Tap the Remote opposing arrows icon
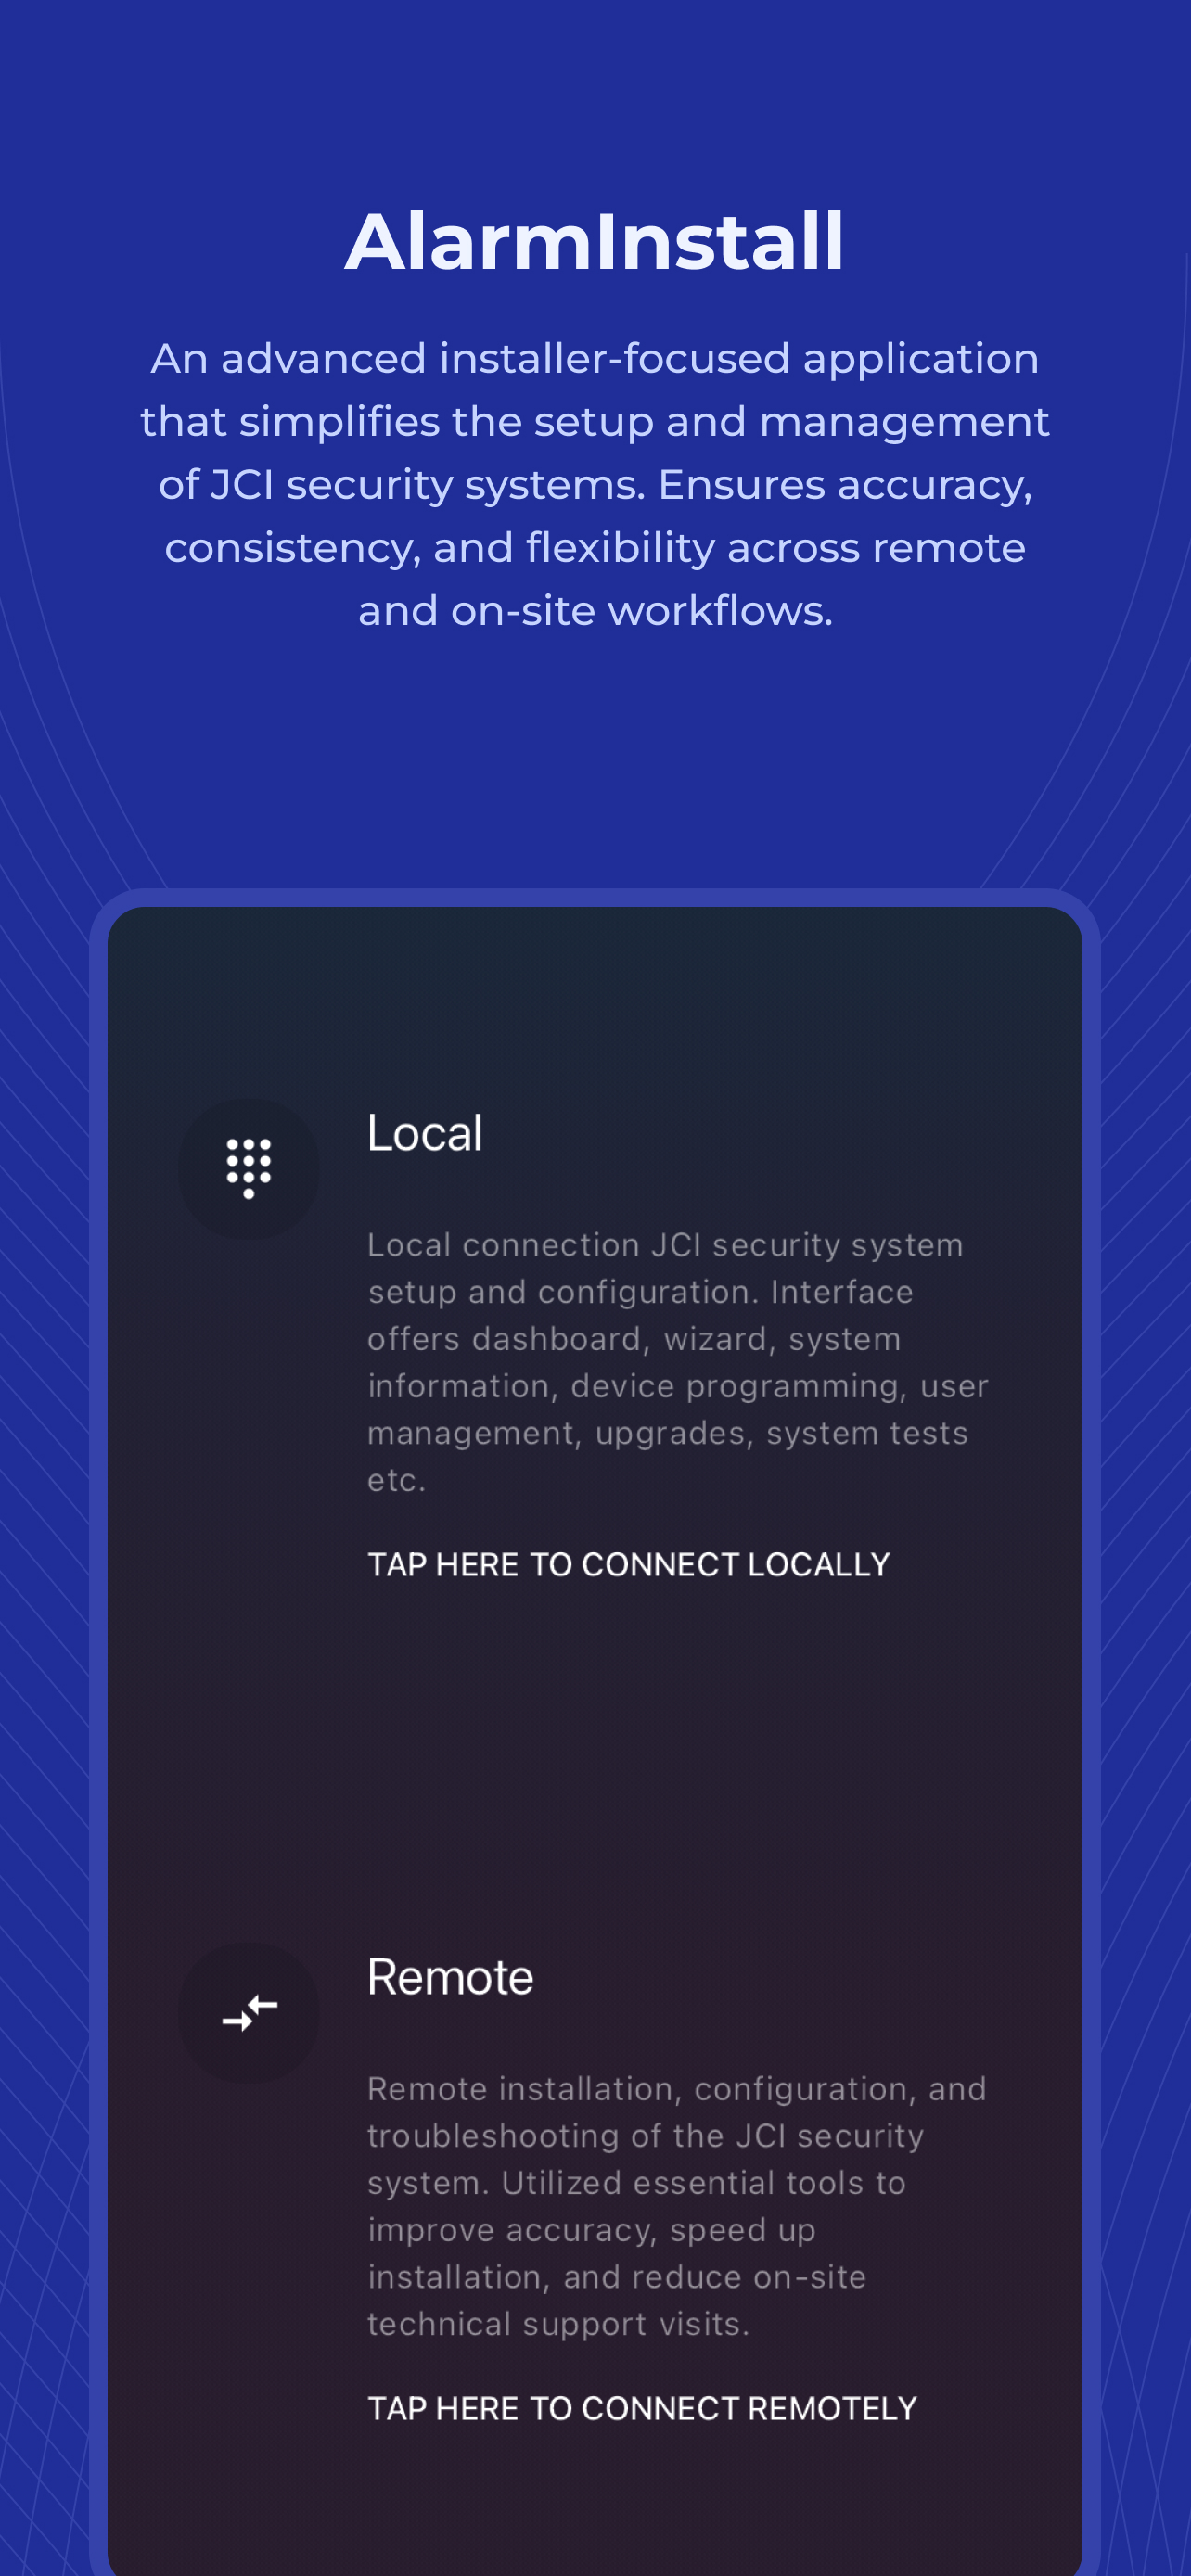The height and width of the screenshot is (2576, 1191). pos(249,2013)
